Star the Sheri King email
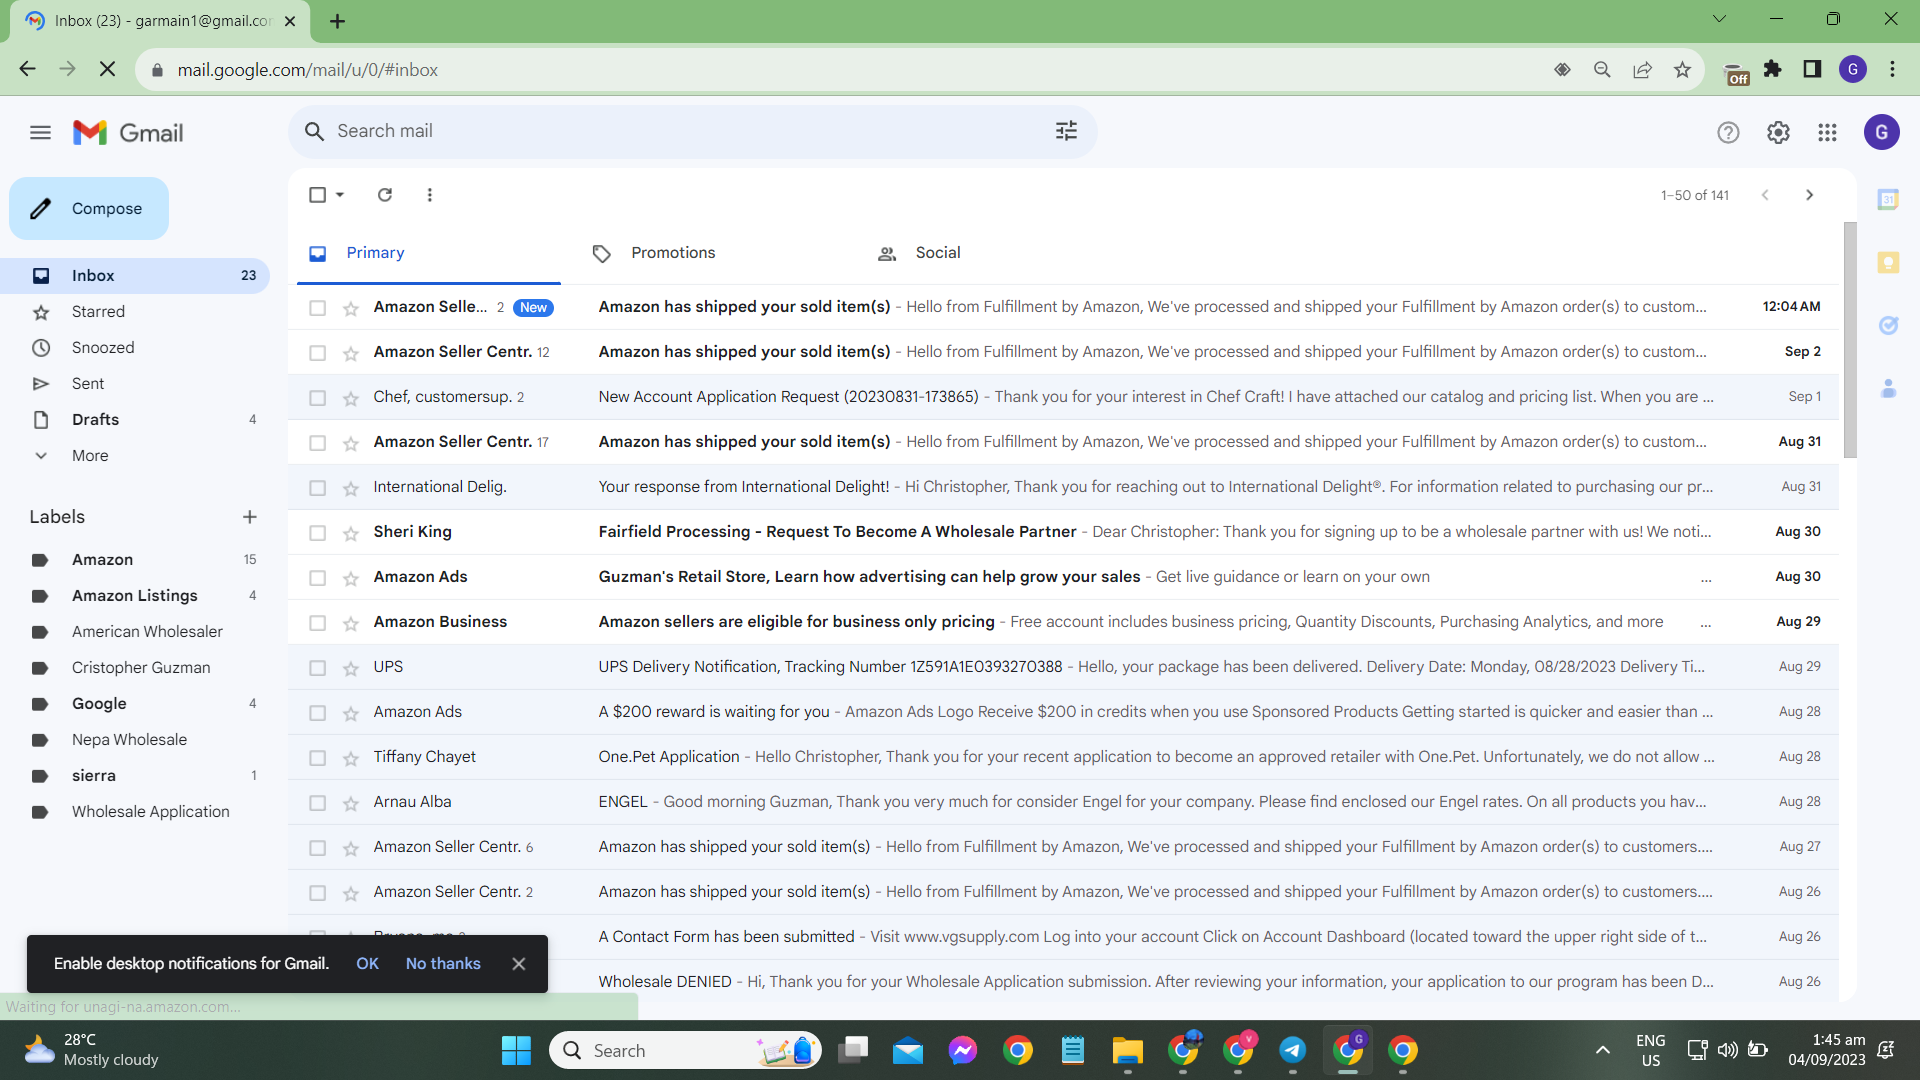Image resolution: width=1920 pixels, height=1080 pixels. [x=350, y=533]
